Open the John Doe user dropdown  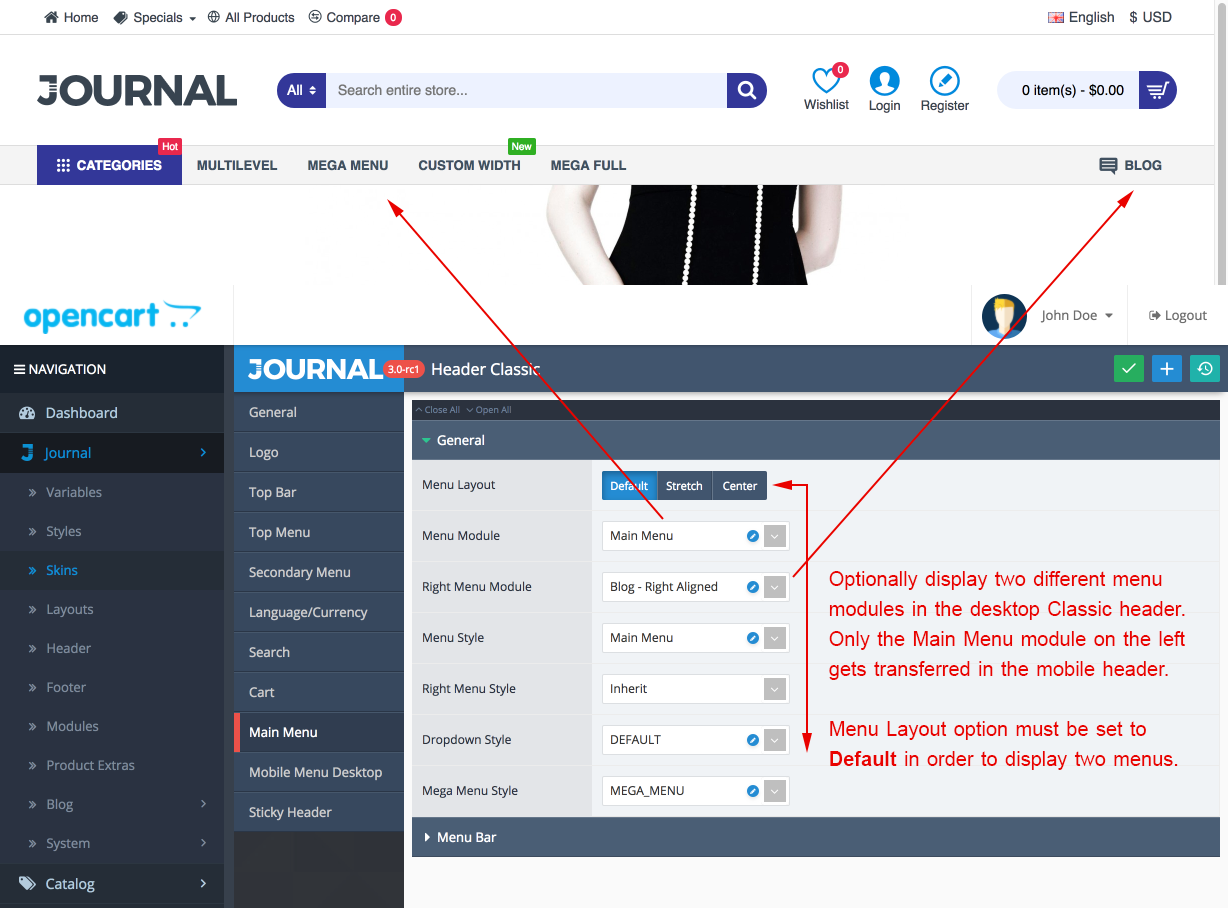(x=1077, y=315)
